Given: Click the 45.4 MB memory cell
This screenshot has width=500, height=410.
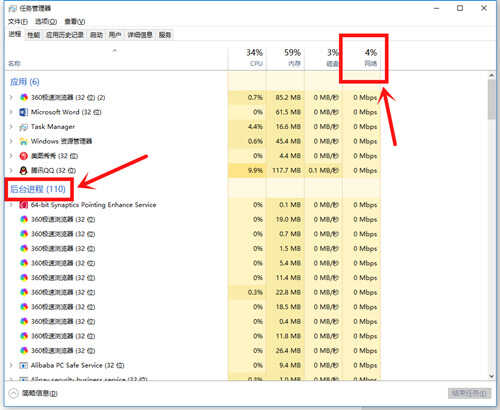Looking at the screenshot, I should point(286,141).
